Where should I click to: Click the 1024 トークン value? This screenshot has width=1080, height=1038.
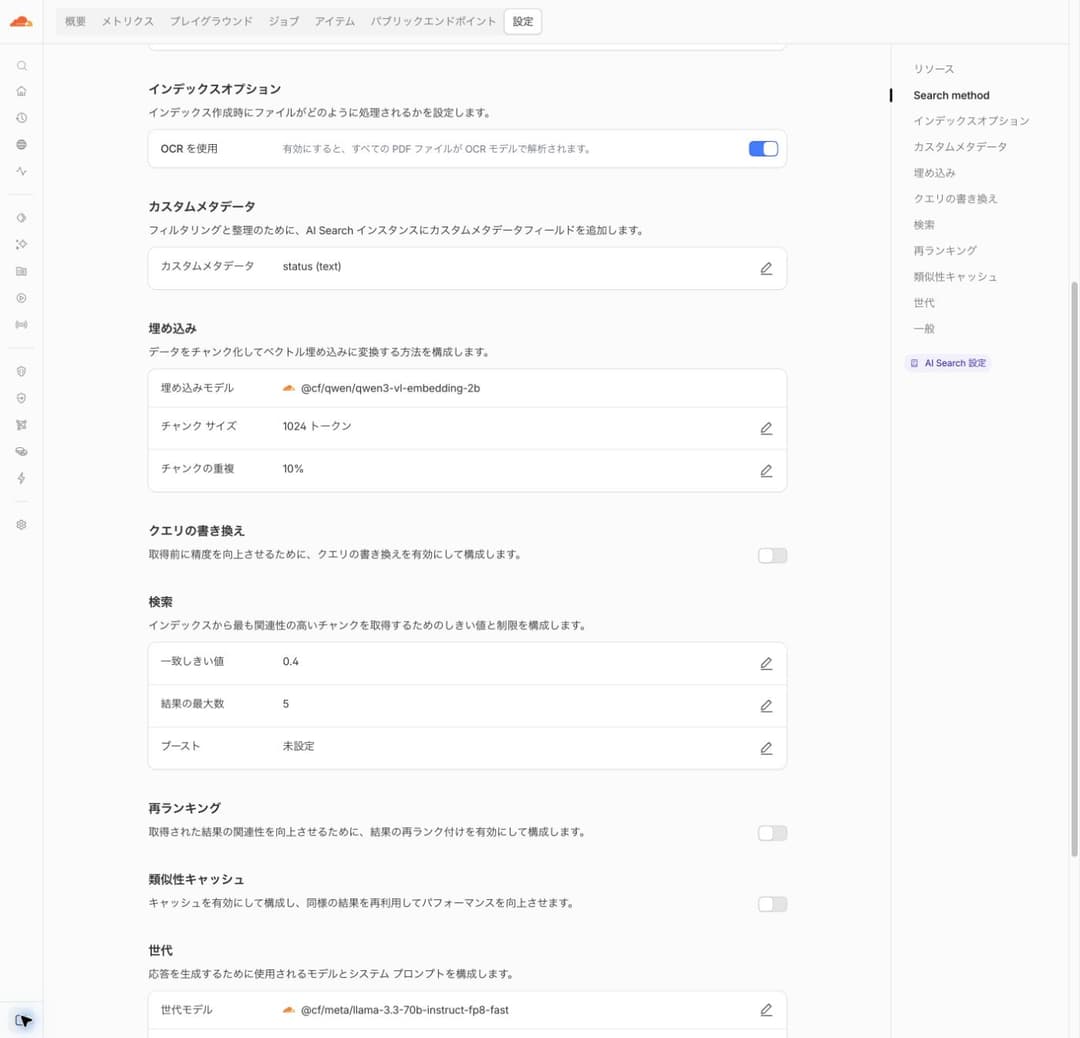[317, 426]
